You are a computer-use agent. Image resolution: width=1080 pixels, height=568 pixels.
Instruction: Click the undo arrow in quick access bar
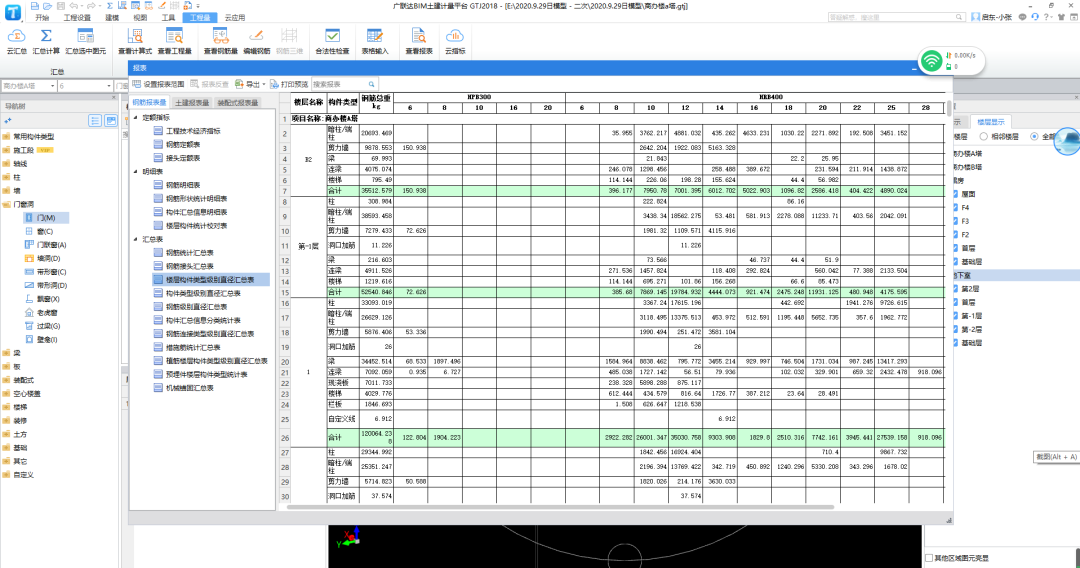pyautogui.click(x=73, y=6)
